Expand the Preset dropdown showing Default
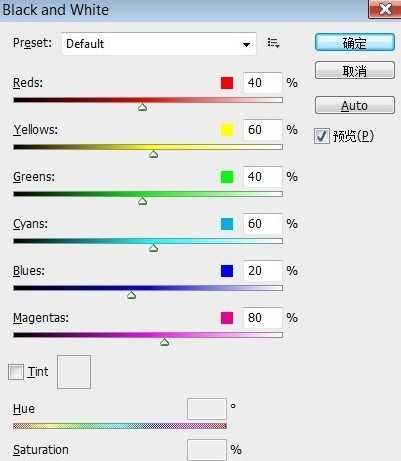The image size is (401, 461). [159, 44]
